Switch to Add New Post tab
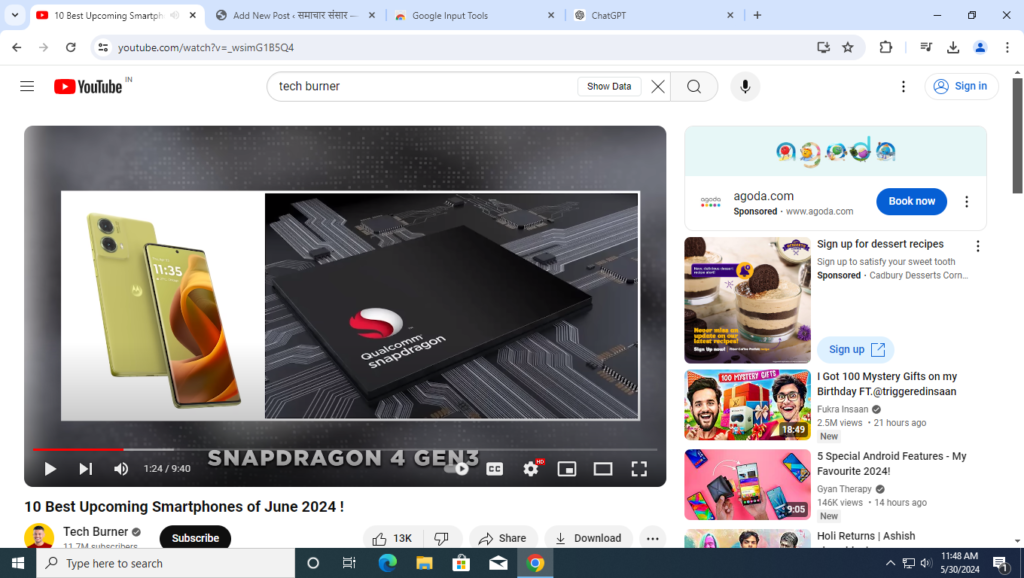The image size is (1024, 578). [x=295, y=15]
